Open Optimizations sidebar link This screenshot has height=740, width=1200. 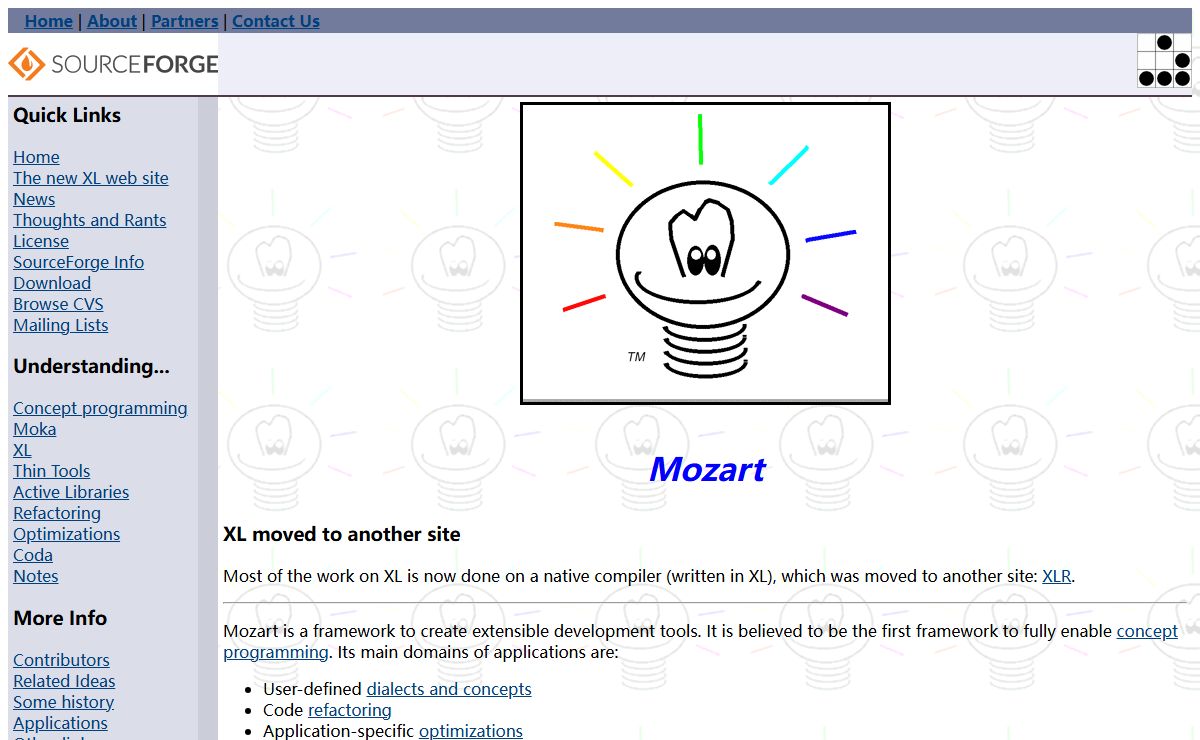pyautogui.click(x=67, y=534)
